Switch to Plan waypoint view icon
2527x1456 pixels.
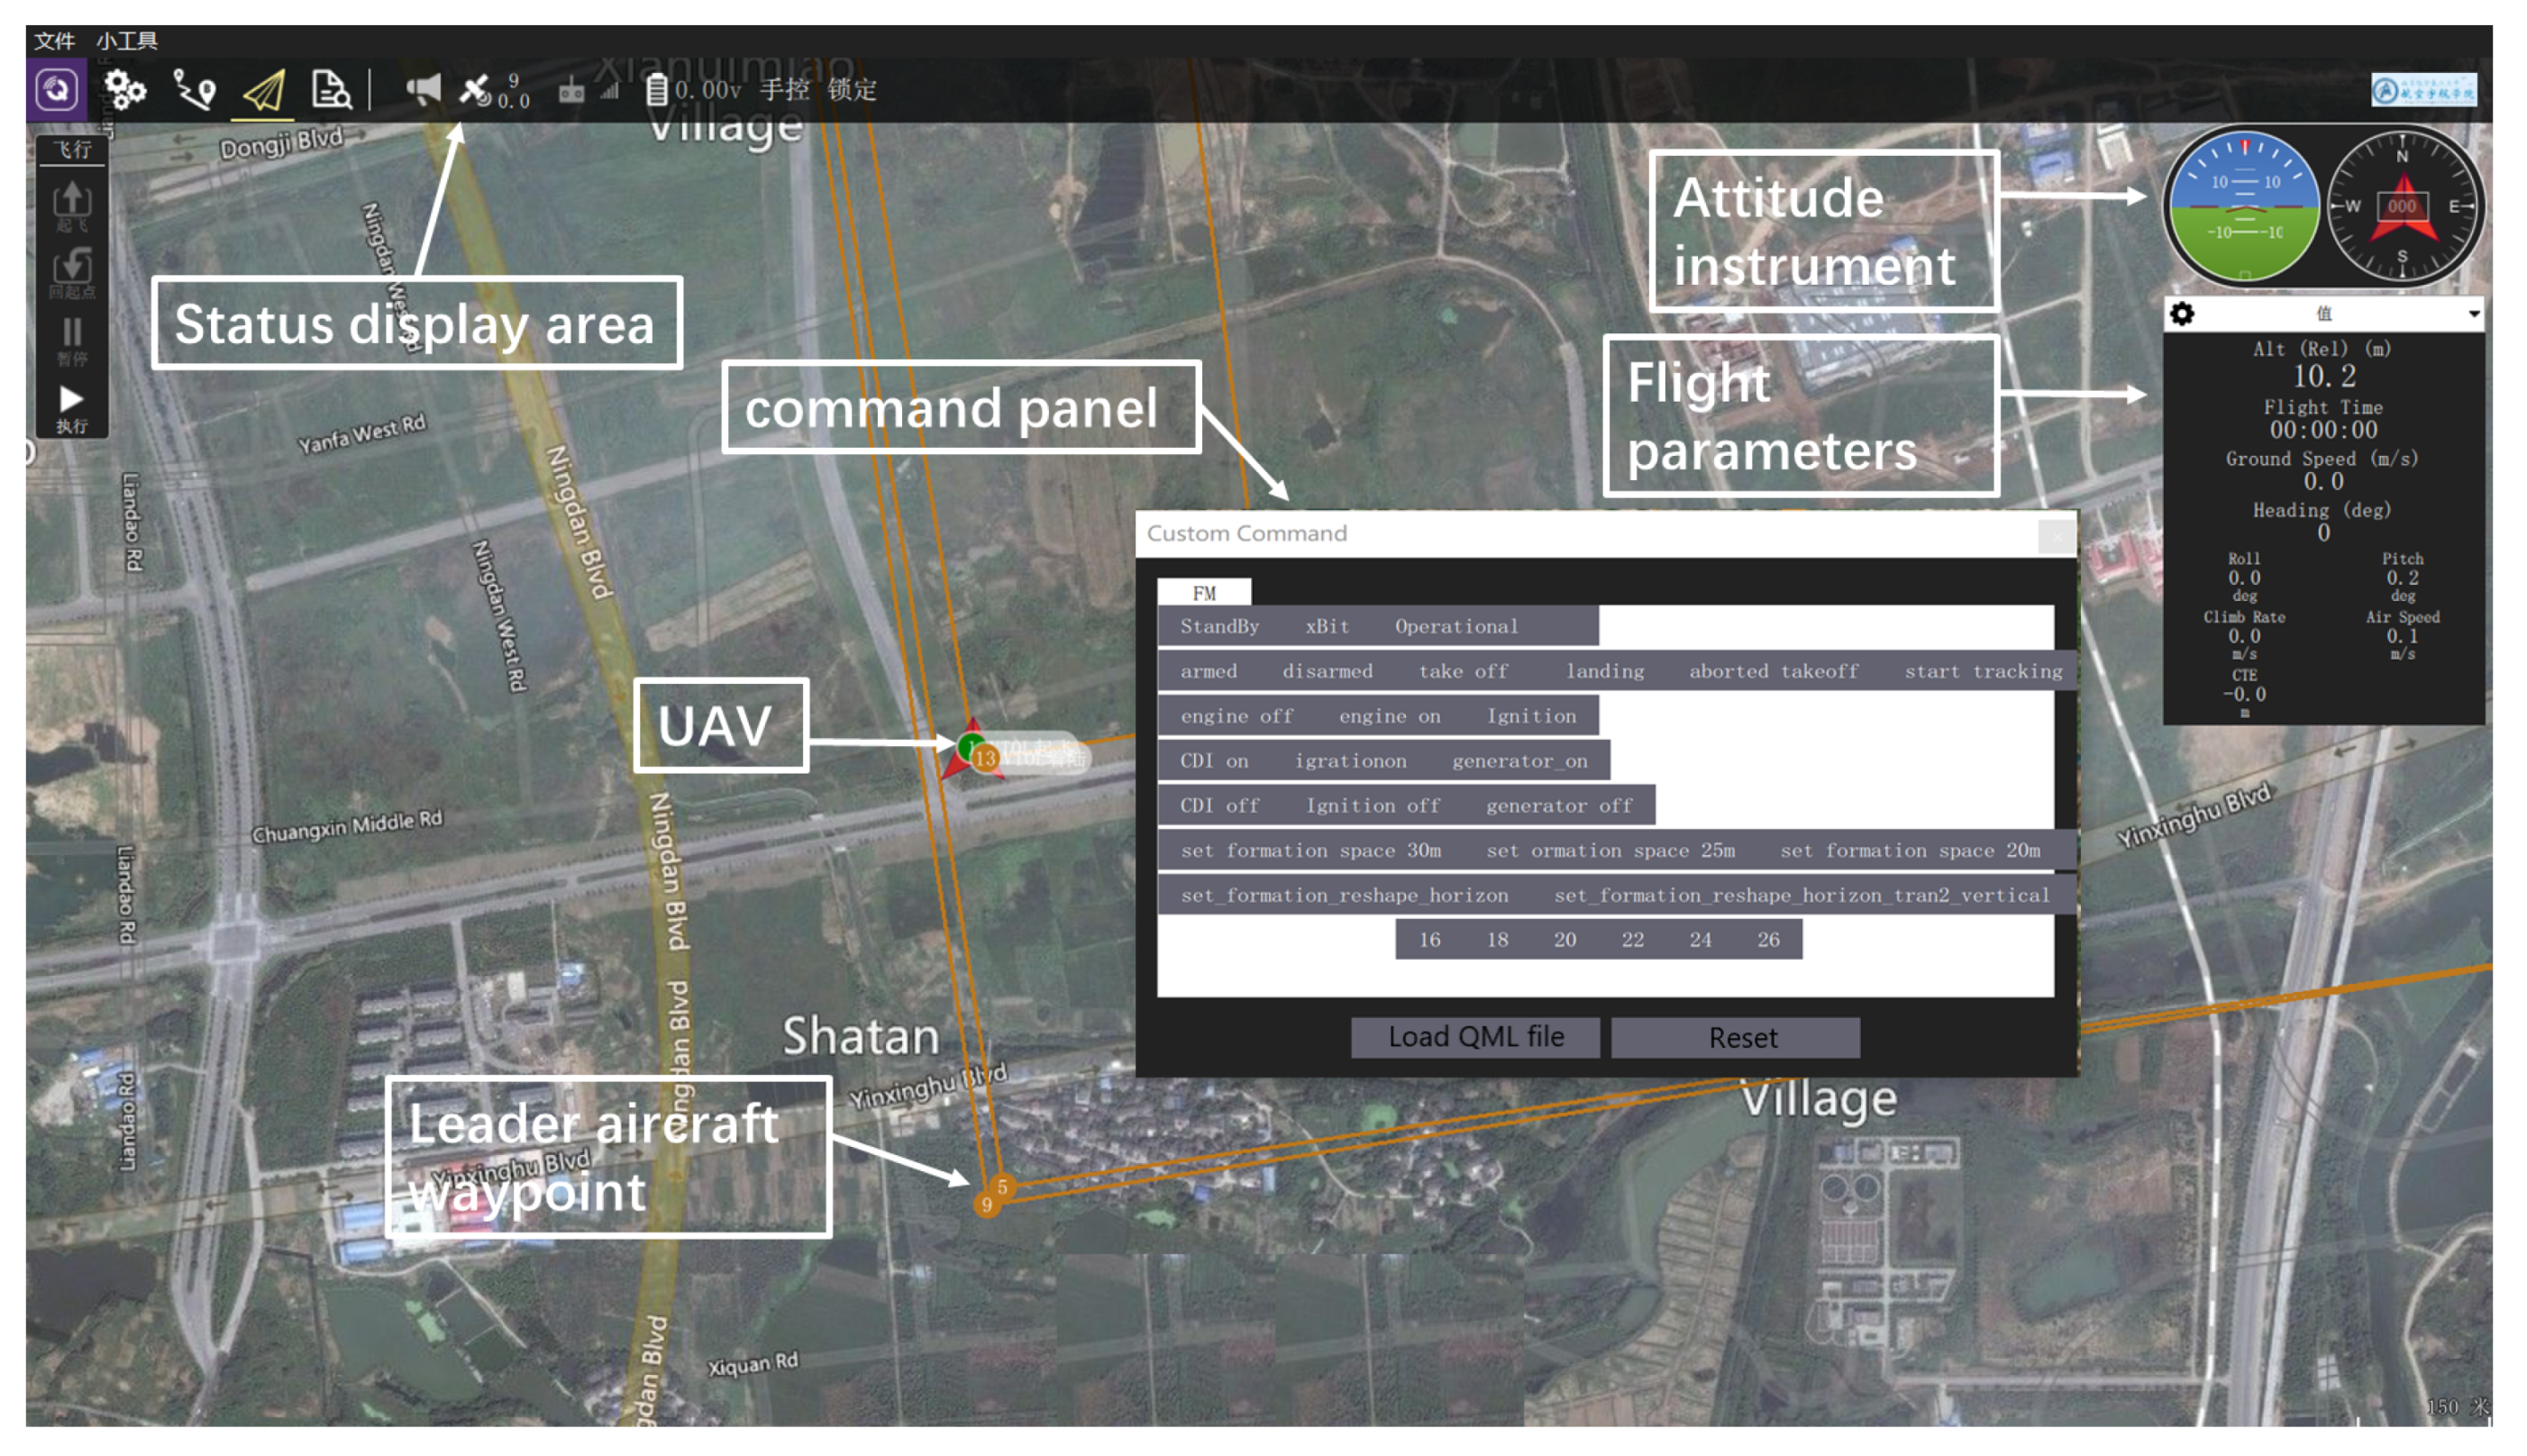coord(194,90)
